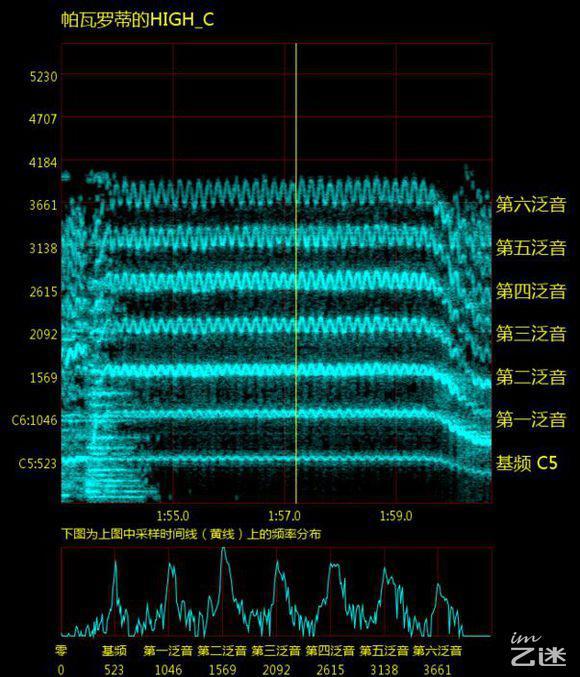Select the 第三泛音 label under the spectrum plot
The image size is (580, 677).
point(276,651)
